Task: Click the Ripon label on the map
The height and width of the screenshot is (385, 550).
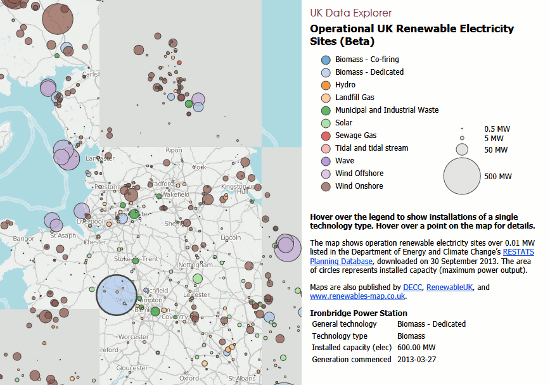Action: tap(174, 150)
